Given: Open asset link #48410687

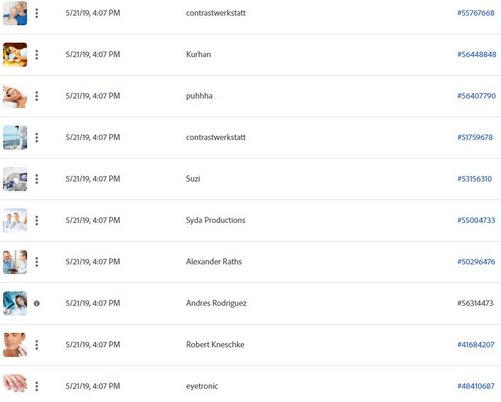Looking at the screenshot, I should [x=476, y=386].
